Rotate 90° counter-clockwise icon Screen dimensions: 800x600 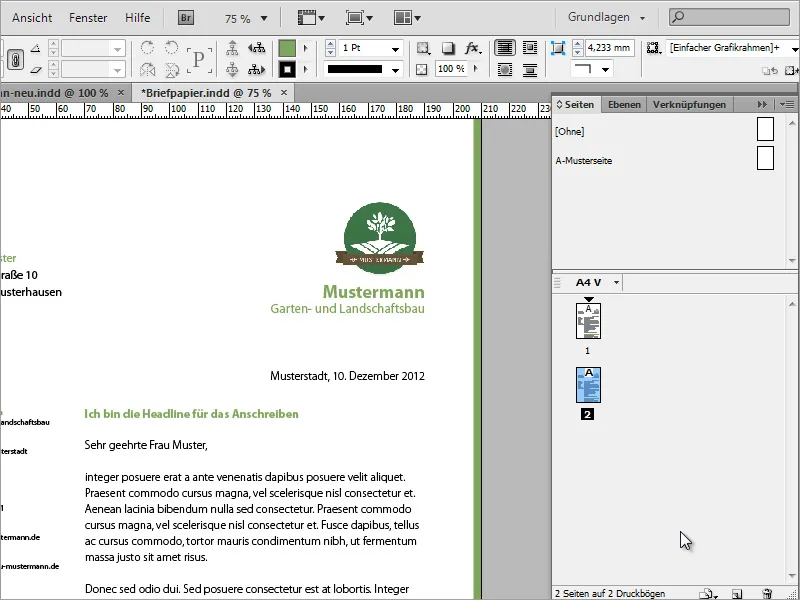(172, 48)
